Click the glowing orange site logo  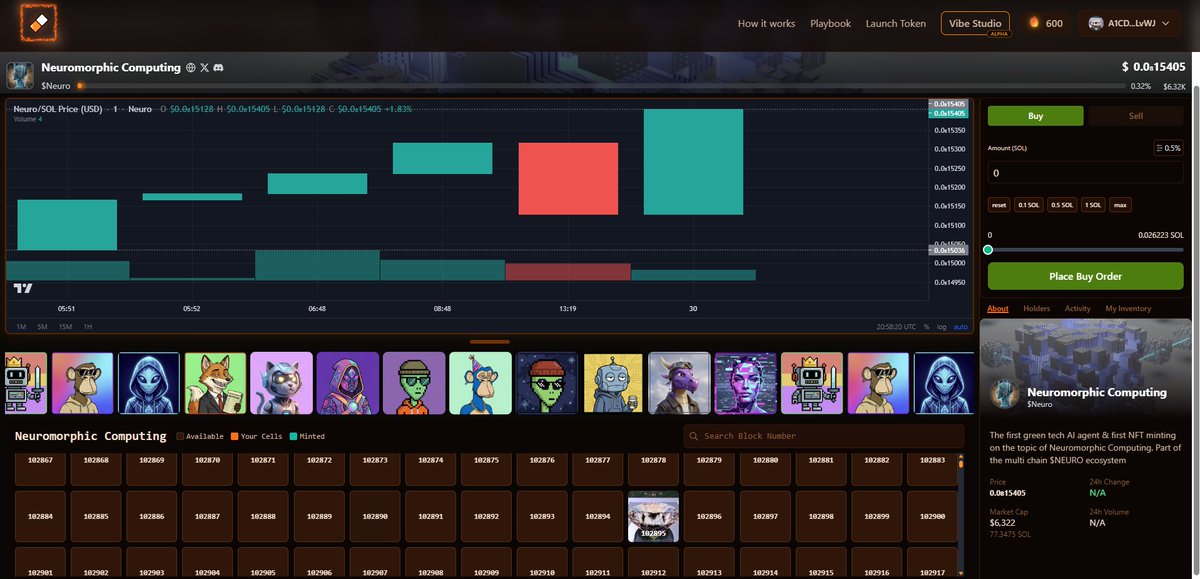(x=38, y=21)
